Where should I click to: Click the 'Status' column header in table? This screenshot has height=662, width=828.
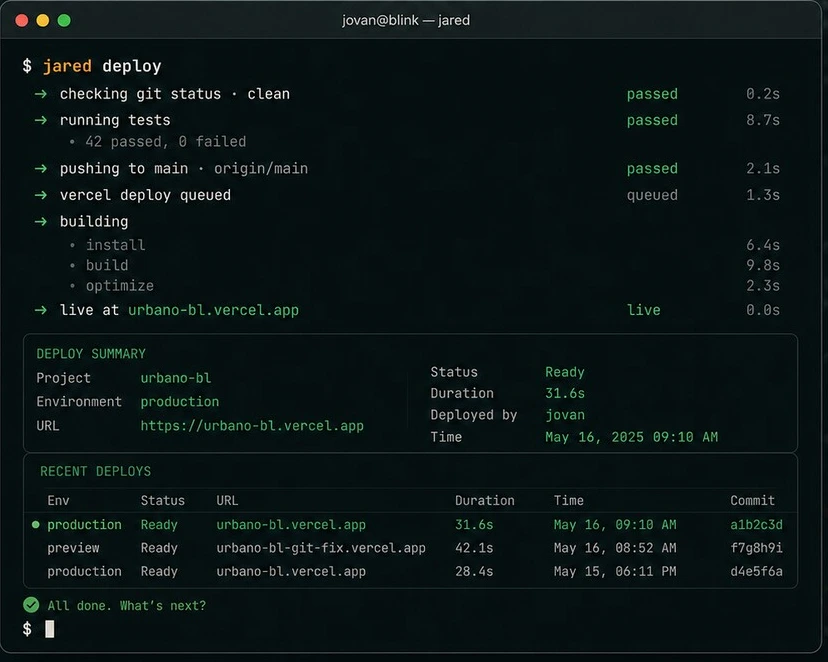pos(163,500)
